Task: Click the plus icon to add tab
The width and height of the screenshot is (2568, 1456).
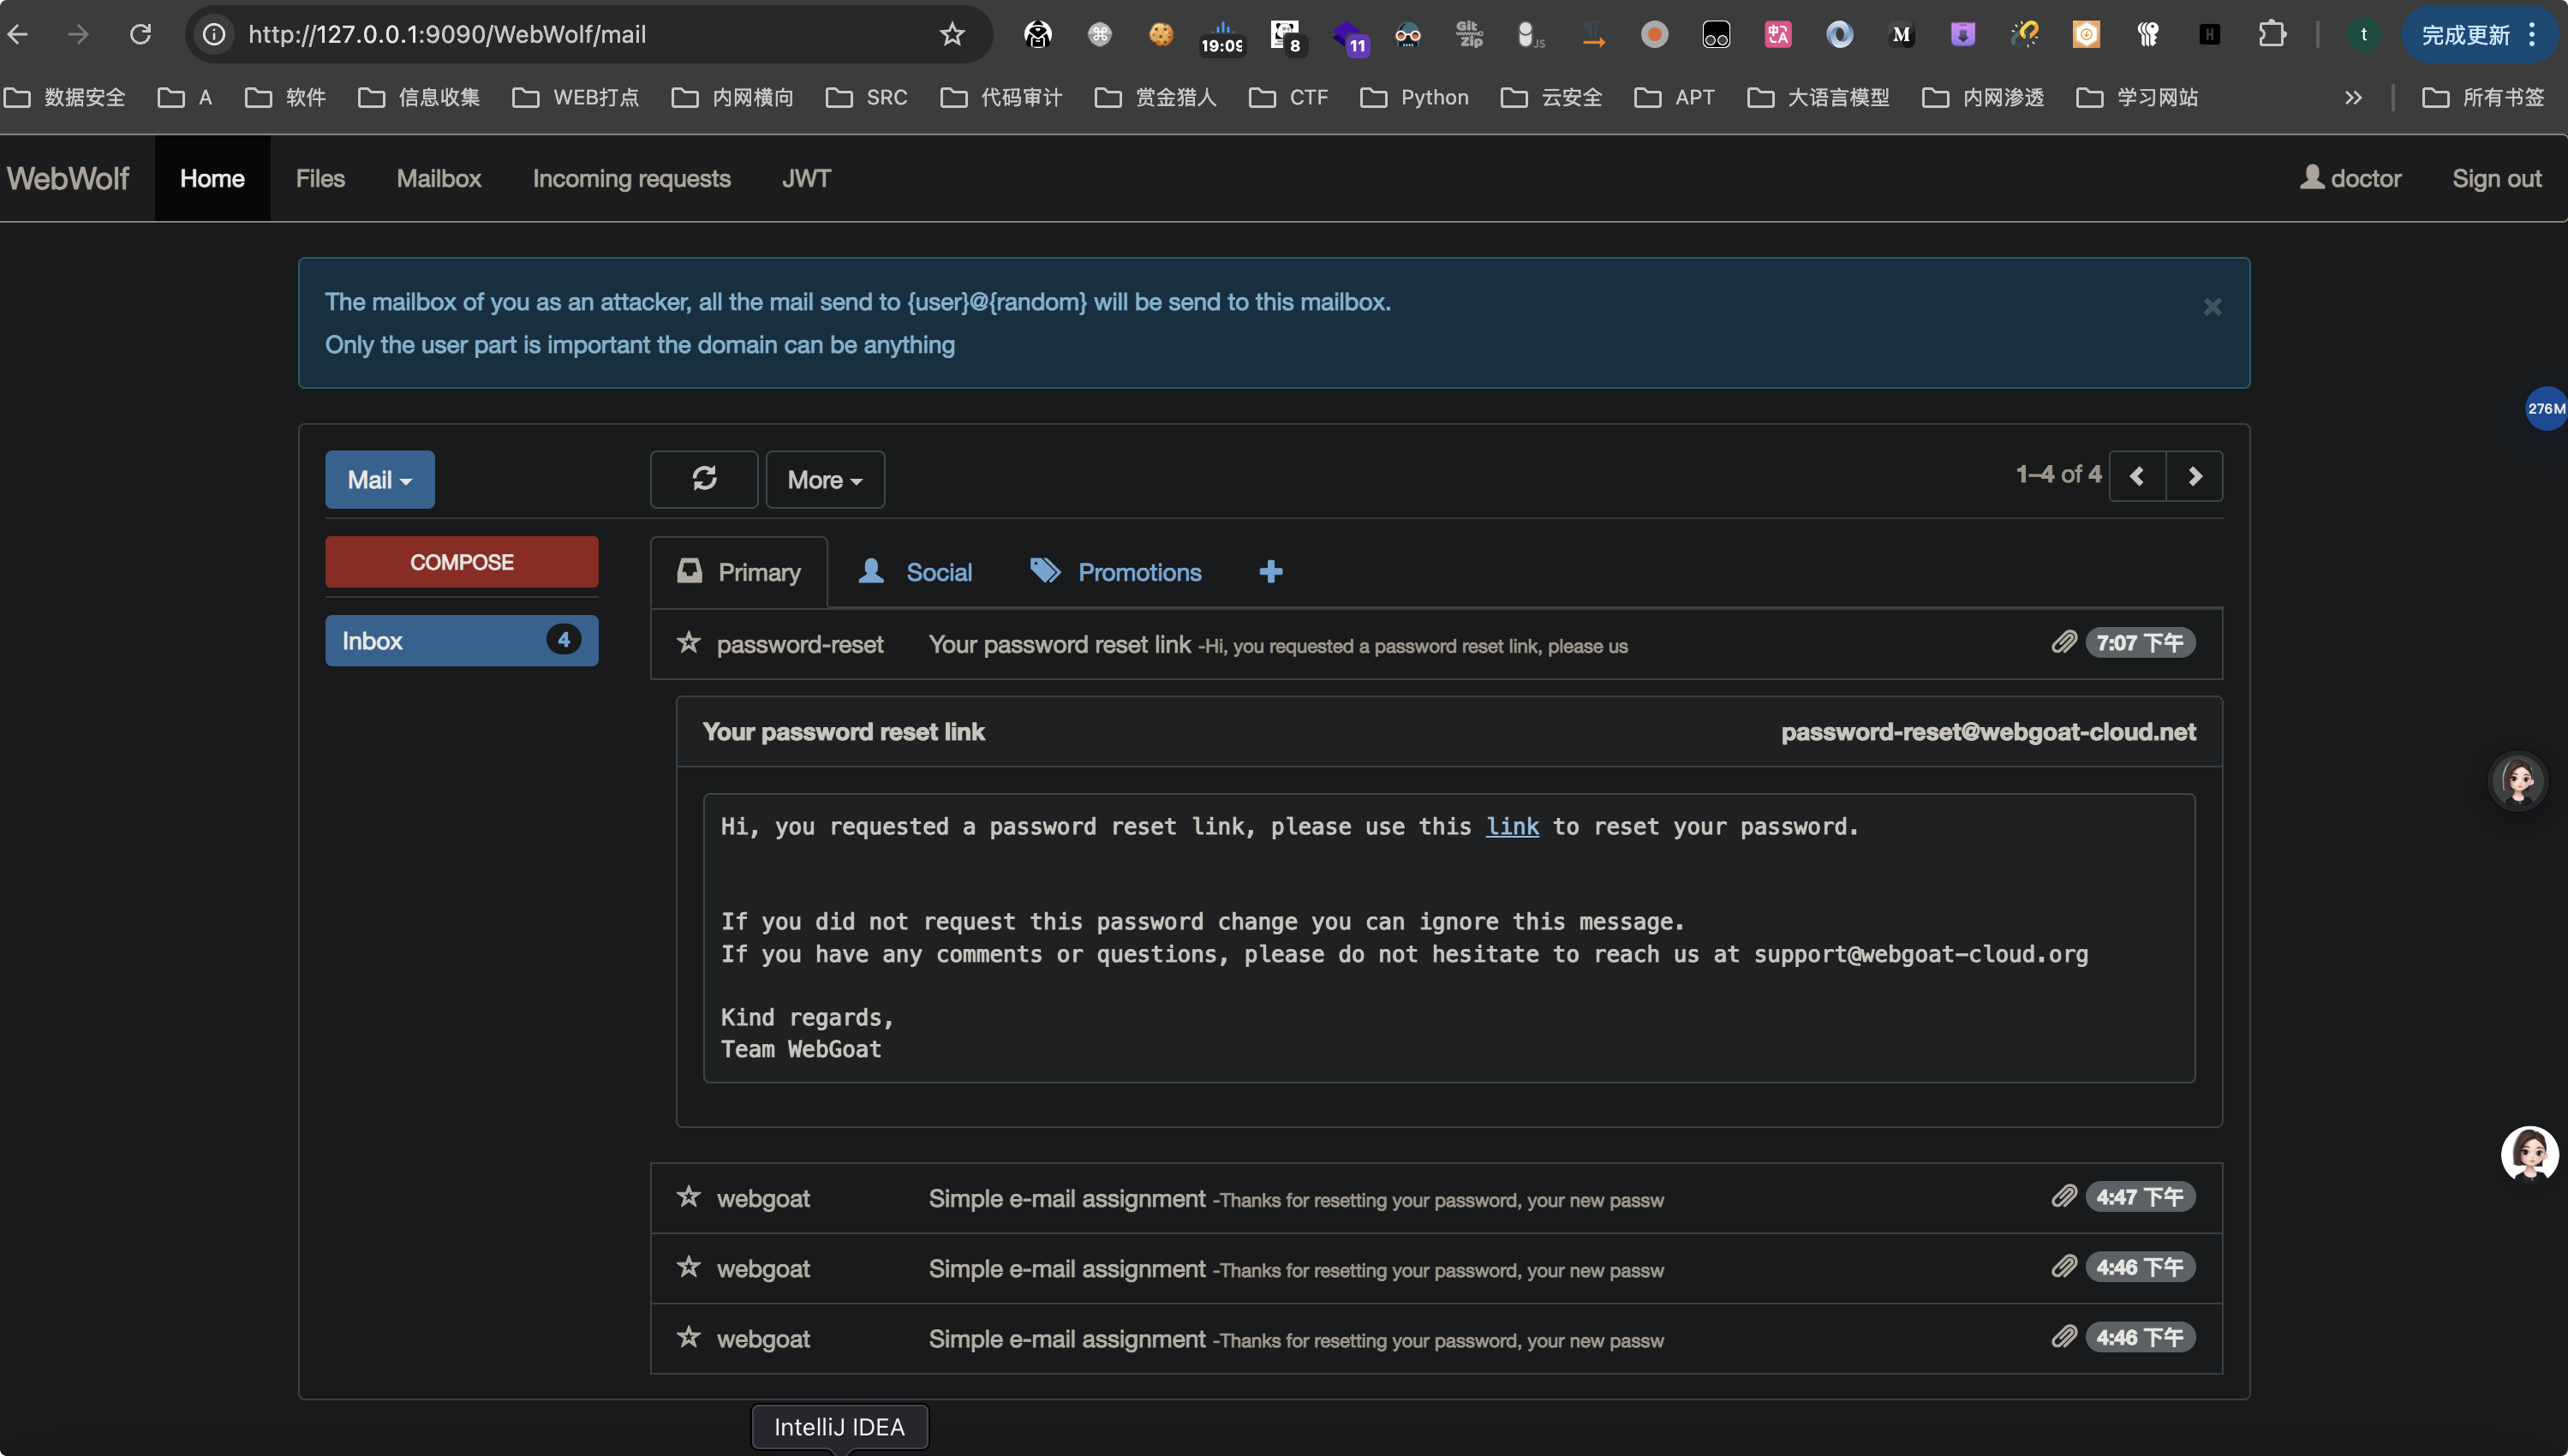Action: tap(1271, 571)
